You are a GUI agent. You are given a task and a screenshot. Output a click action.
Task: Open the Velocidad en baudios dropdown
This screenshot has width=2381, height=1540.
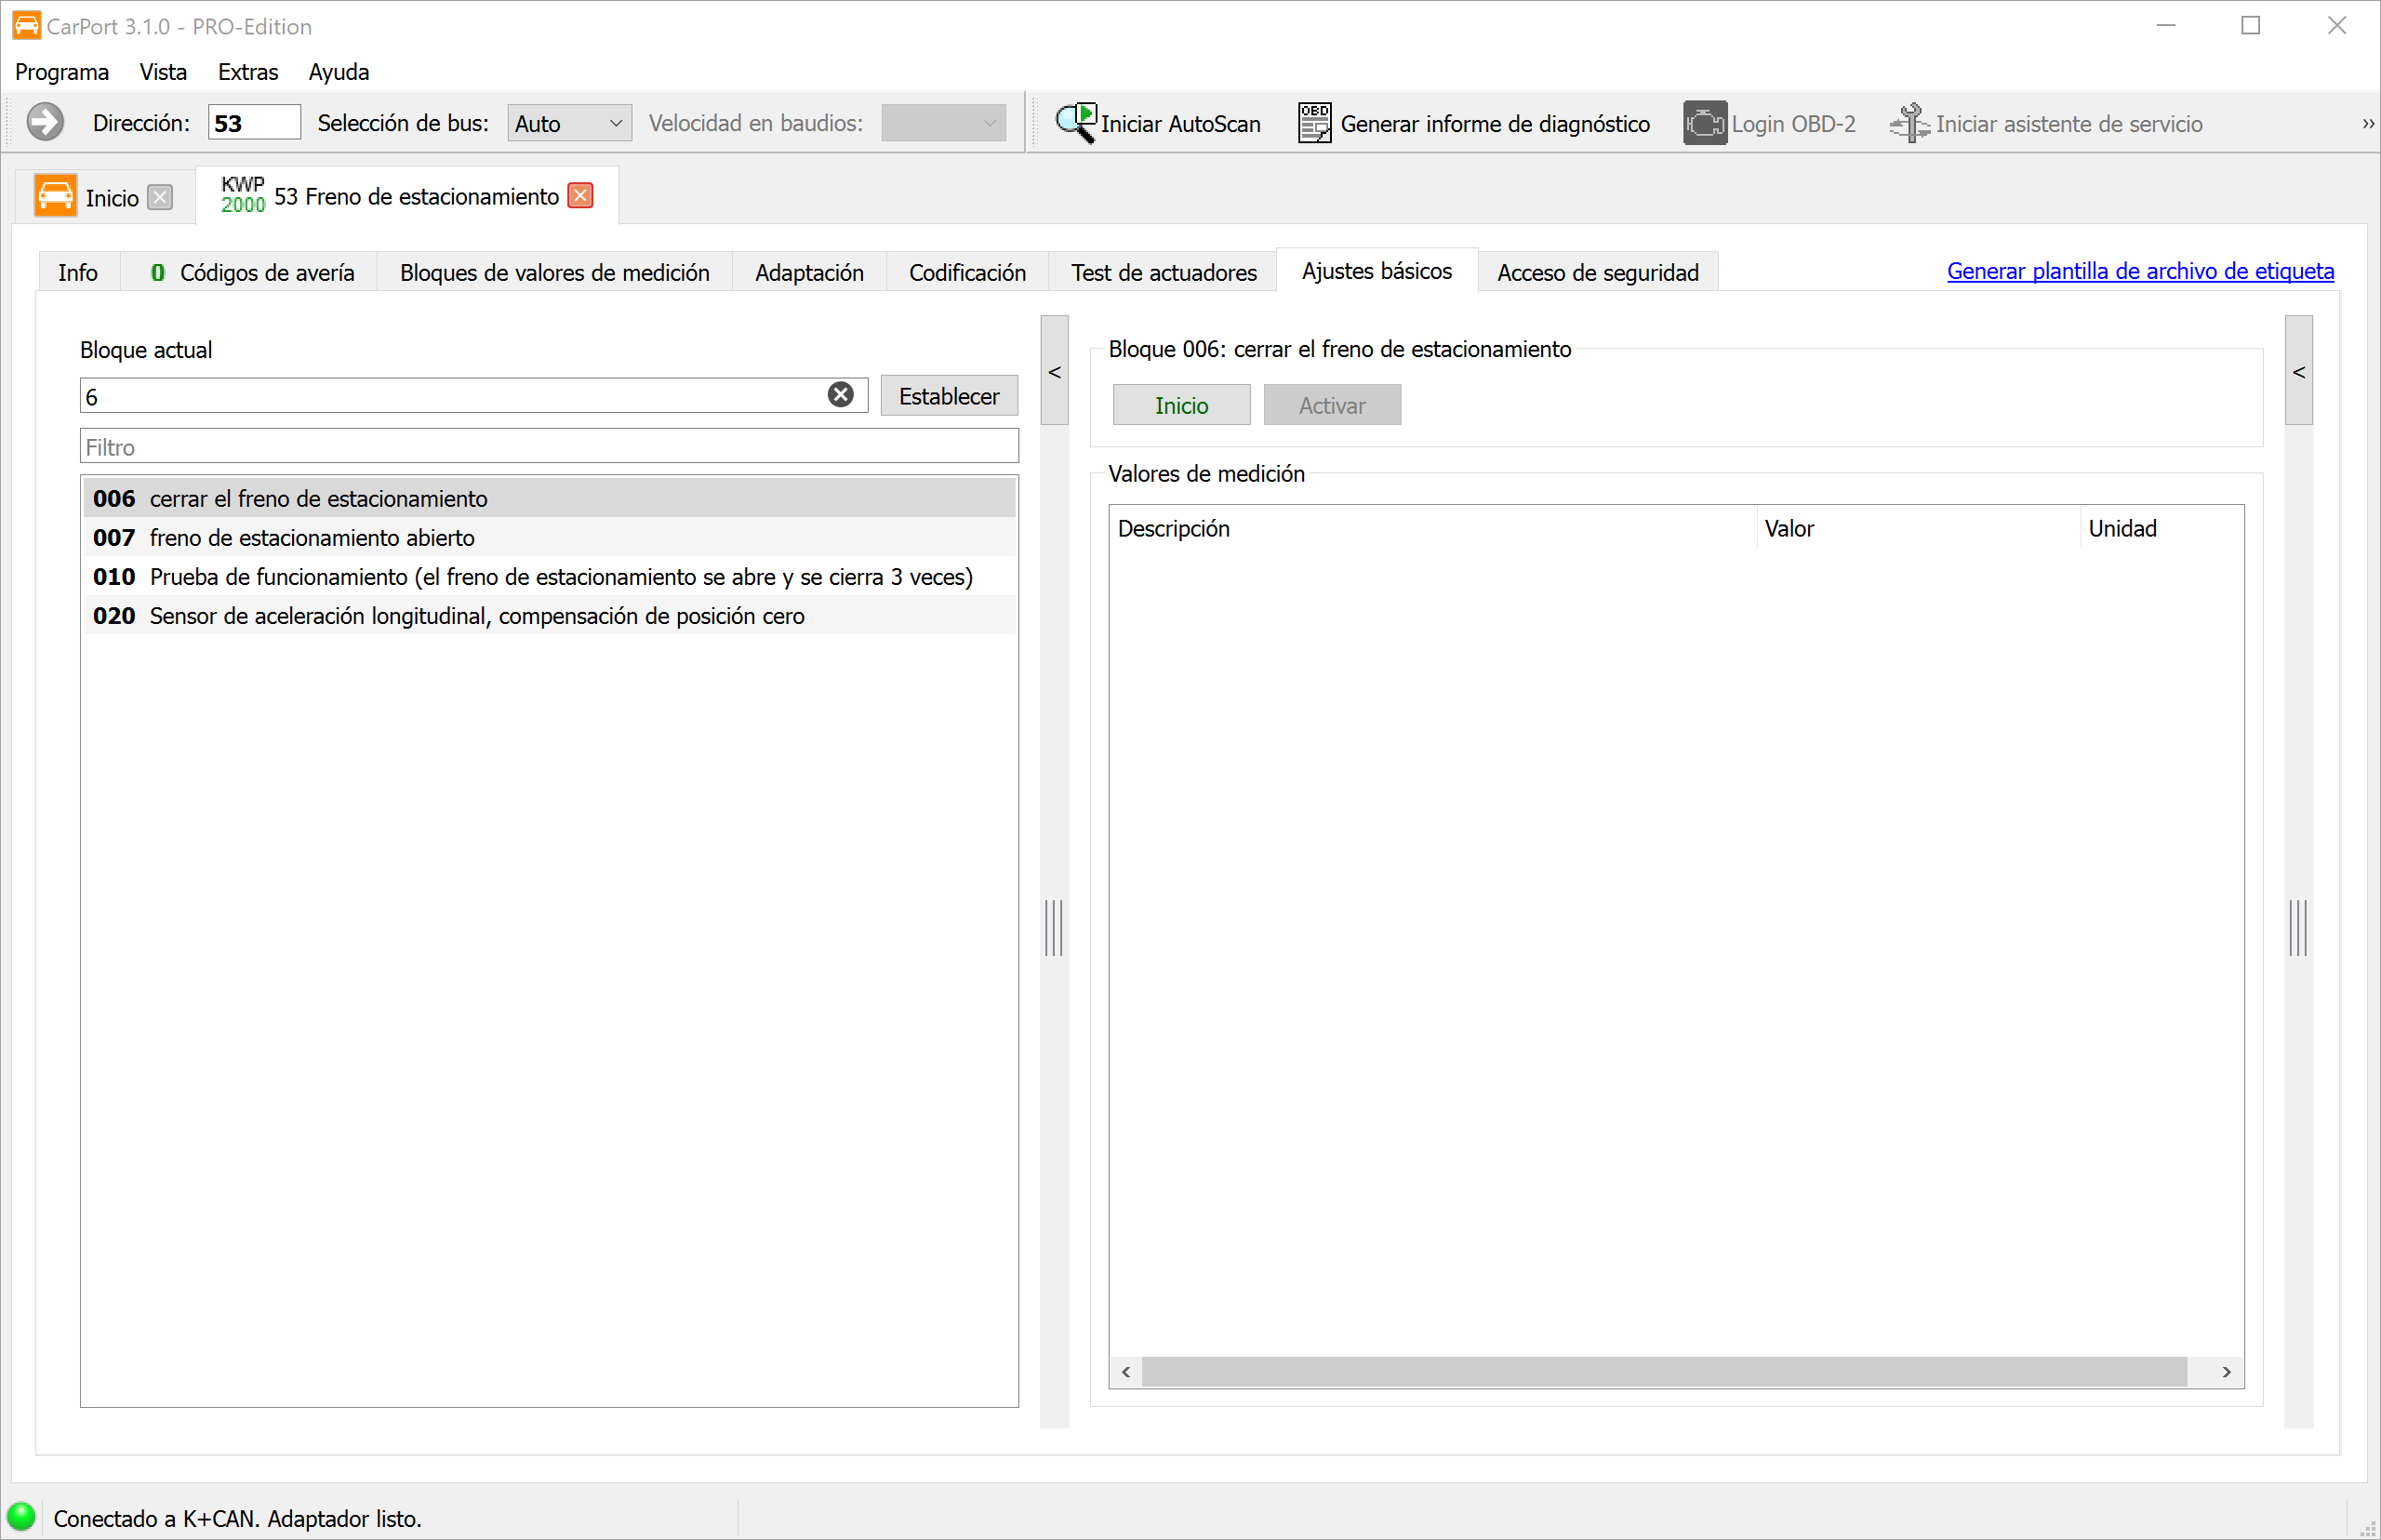point(943,123)
